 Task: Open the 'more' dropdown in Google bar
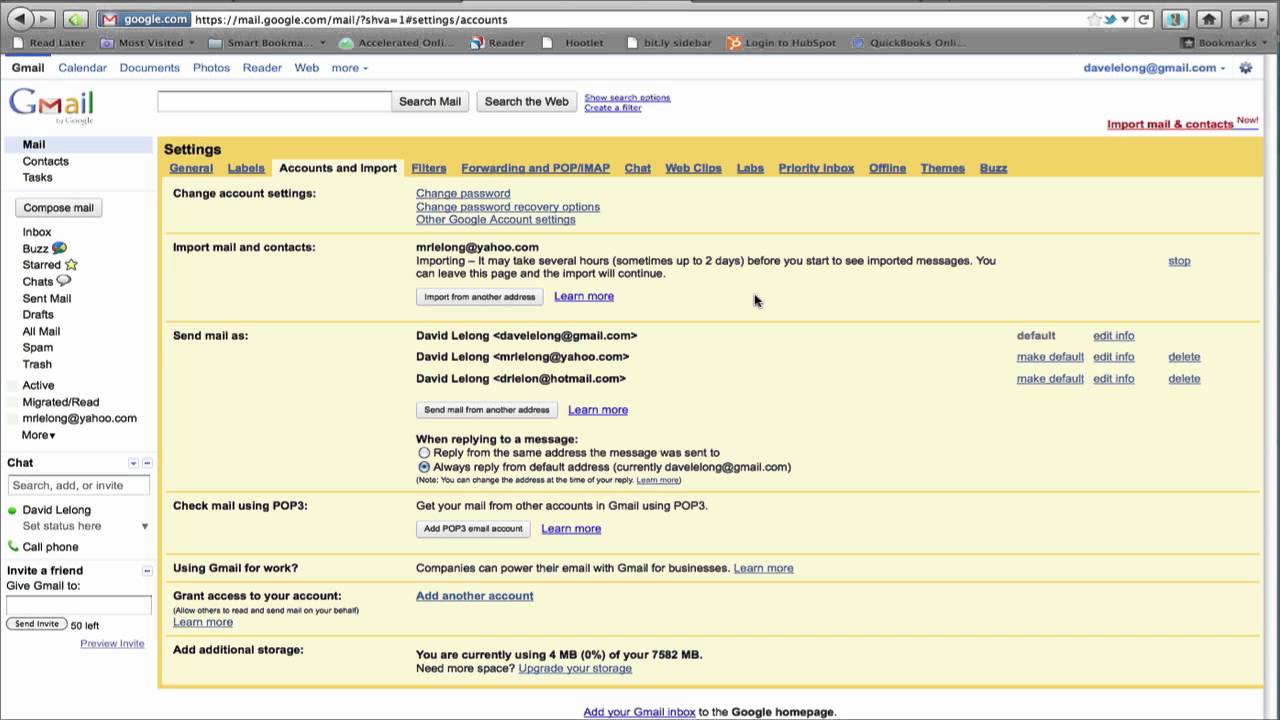pos(350,68)
